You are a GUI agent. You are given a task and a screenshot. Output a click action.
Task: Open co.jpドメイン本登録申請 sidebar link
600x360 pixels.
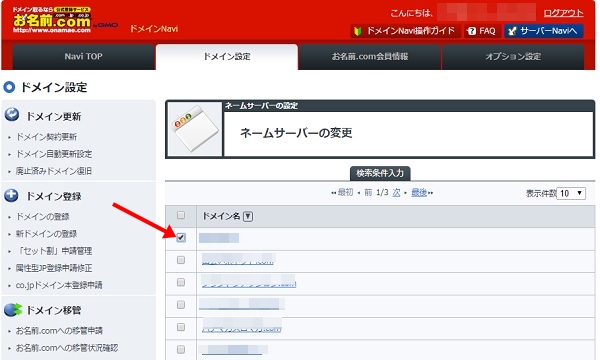coord(59,285)
